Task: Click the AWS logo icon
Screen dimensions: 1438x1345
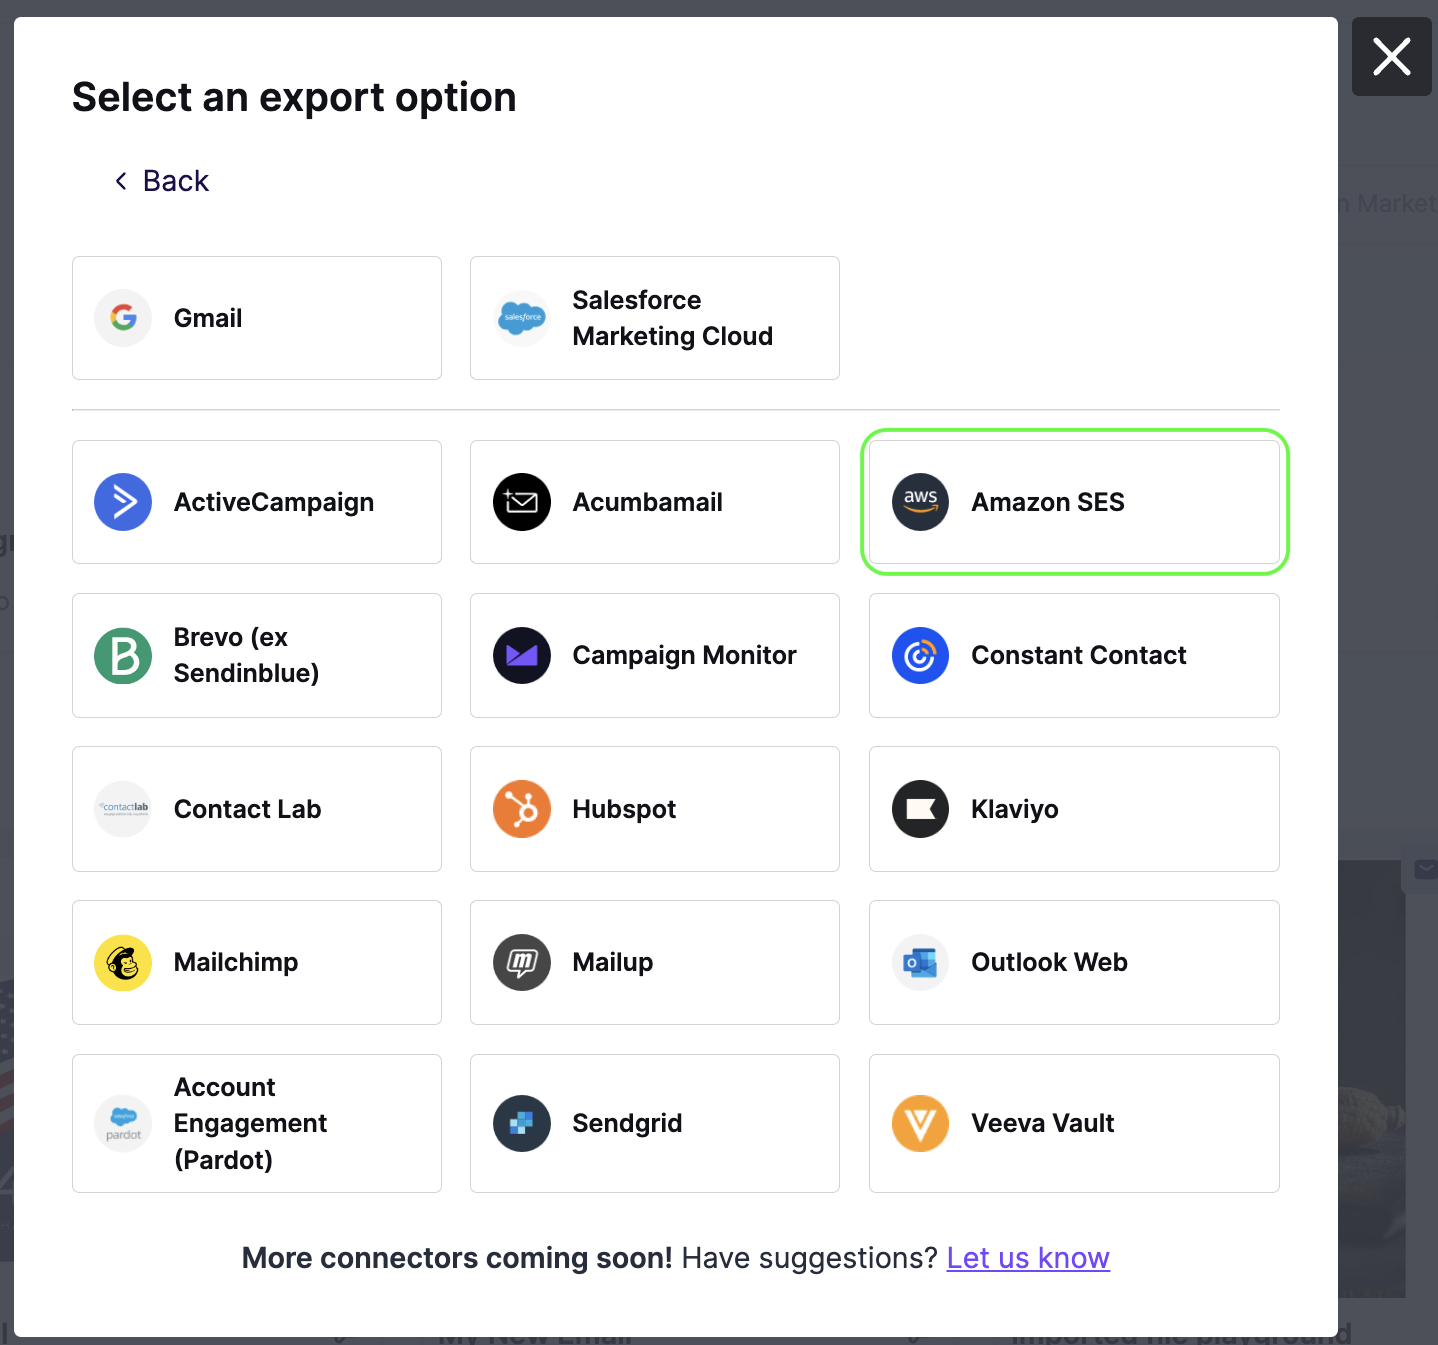Action: (920, 502)
